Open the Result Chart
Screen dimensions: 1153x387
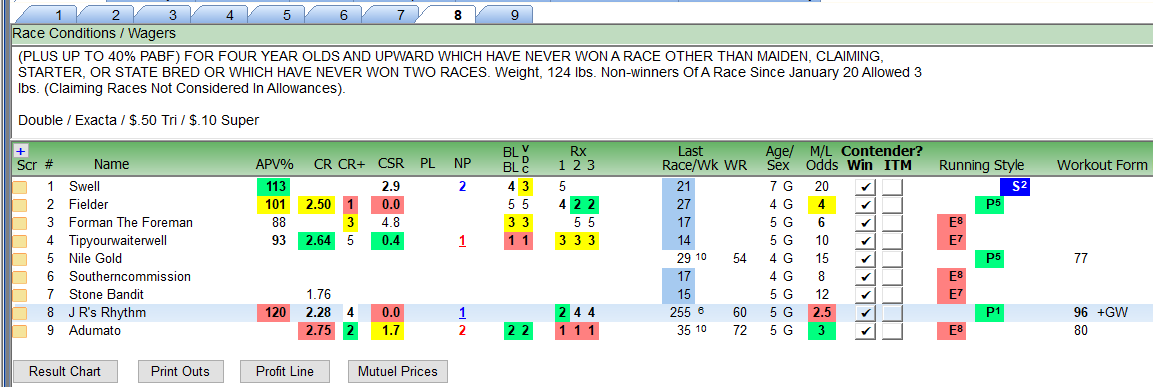[x=65, y=372]
